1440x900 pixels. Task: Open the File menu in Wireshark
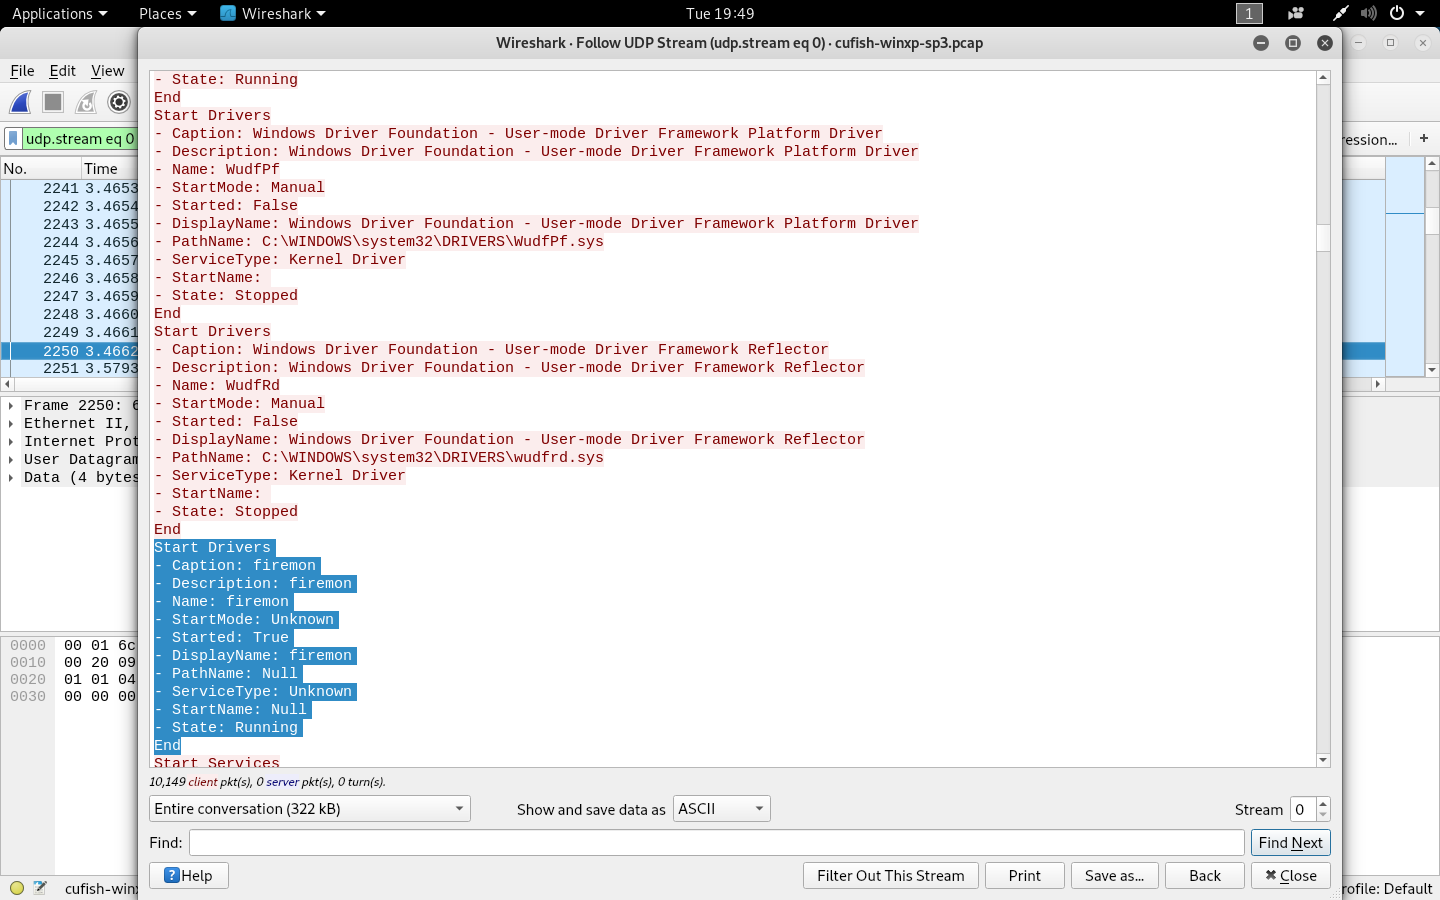point(22,71)
